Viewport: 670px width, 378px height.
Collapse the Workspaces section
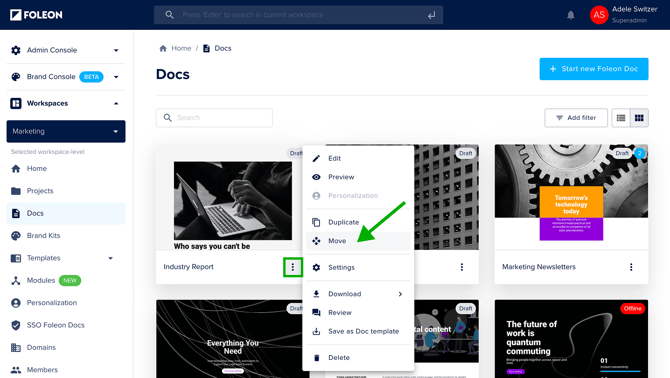116,103
